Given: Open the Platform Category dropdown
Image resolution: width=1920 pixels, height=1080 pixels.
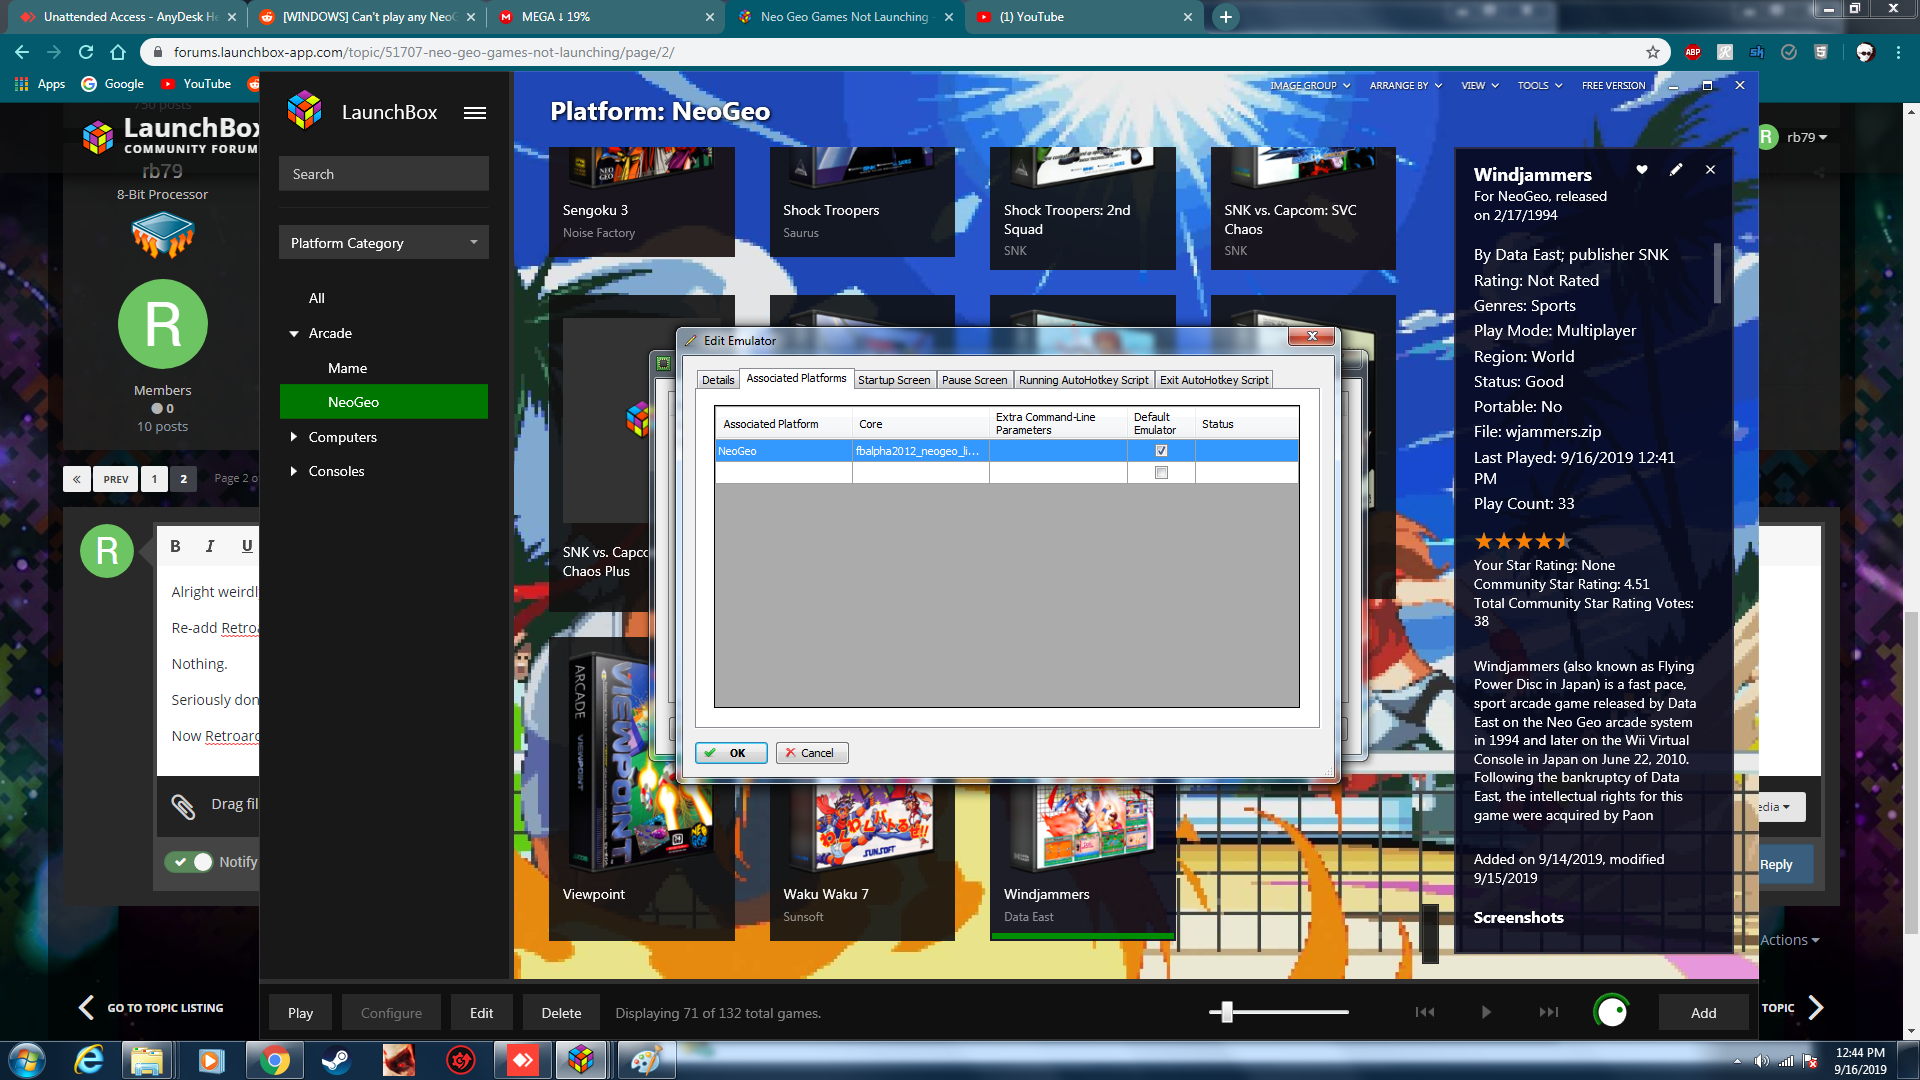Looking at the screenshot, I should pyautogui.click(x=384, y=243).
